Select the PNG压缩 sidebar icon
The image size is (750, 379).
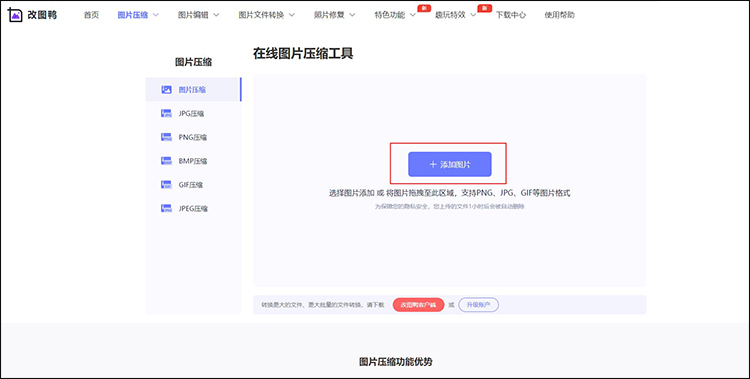(166, 137)
